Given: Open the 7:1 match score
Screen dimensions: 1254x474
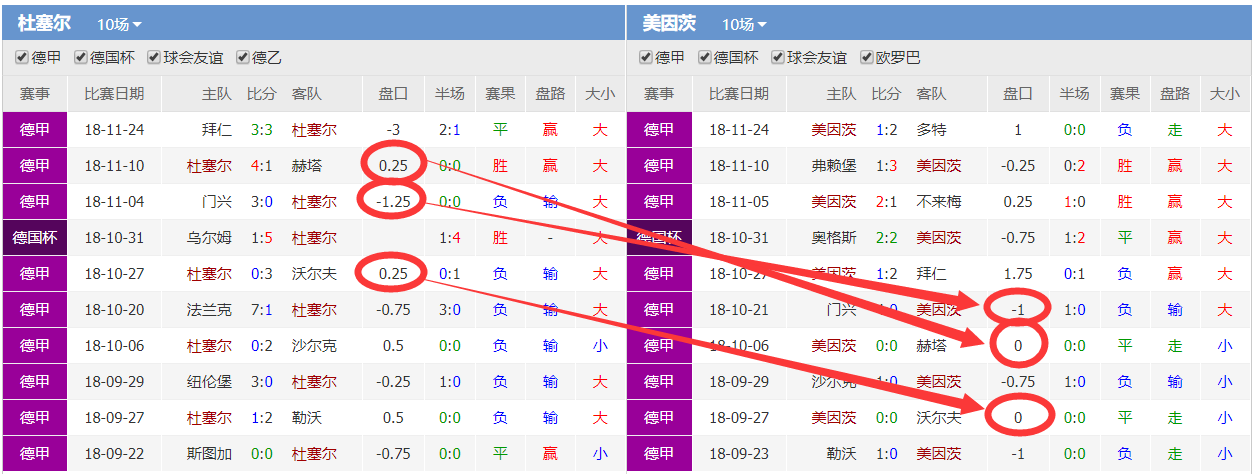Looking at the screenshot, I should (x=261, y=310).
